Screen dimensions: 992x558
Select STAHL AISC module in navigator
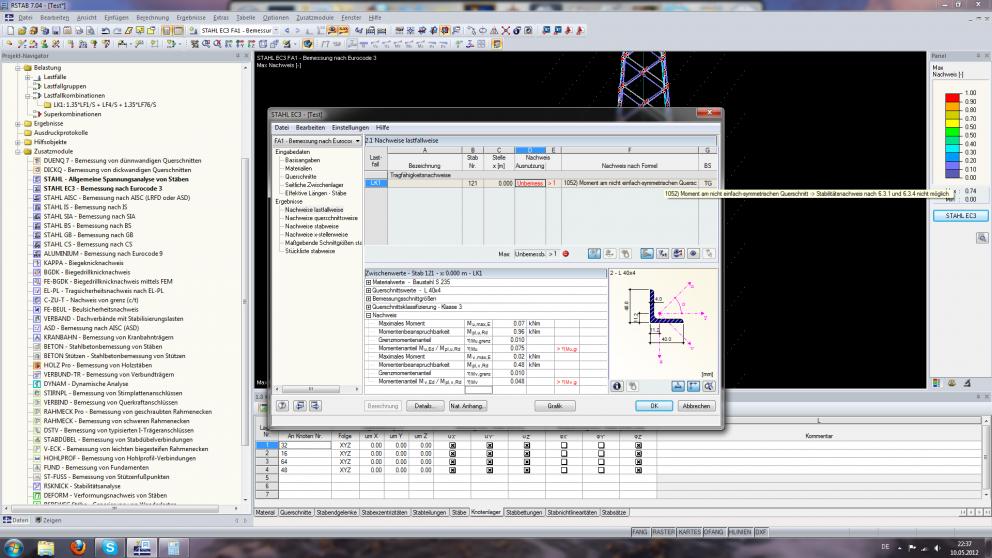[116, 197]
